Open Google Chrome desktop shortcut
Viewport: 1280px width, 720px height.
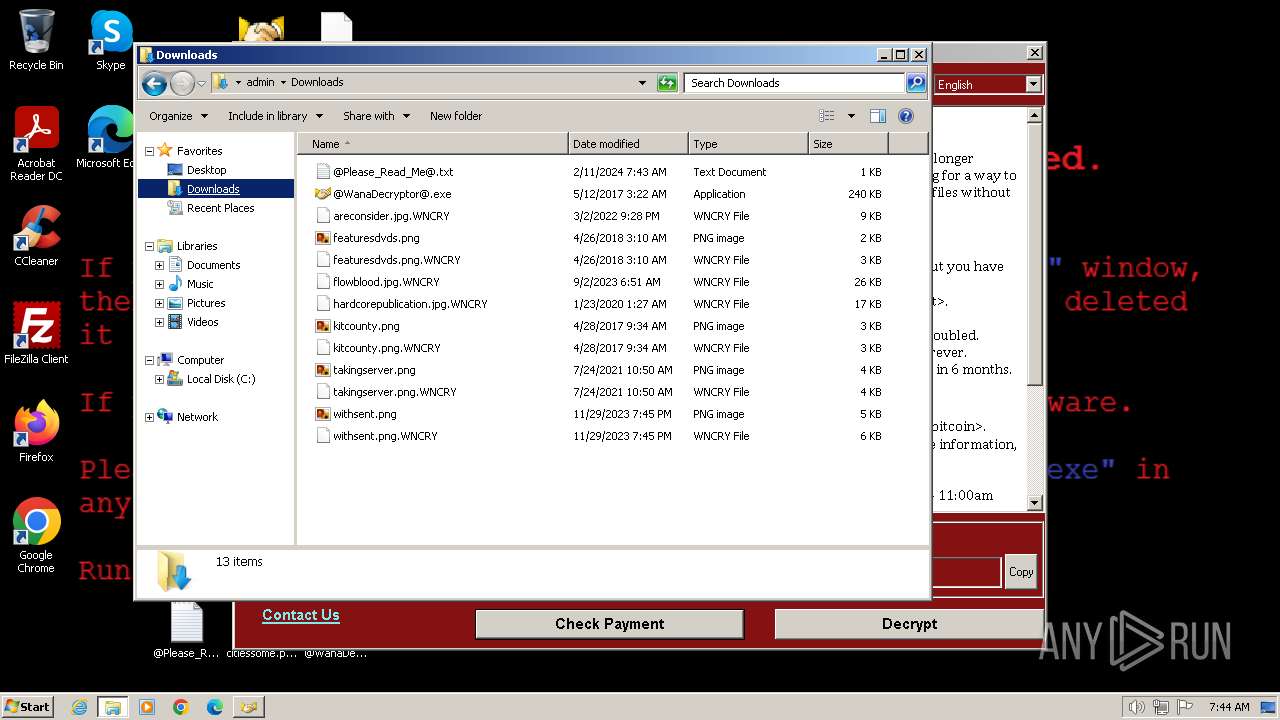(36, 535)
